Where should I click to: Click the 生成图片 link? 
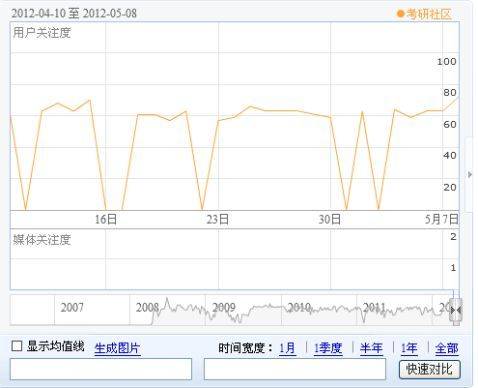(117, 348)
